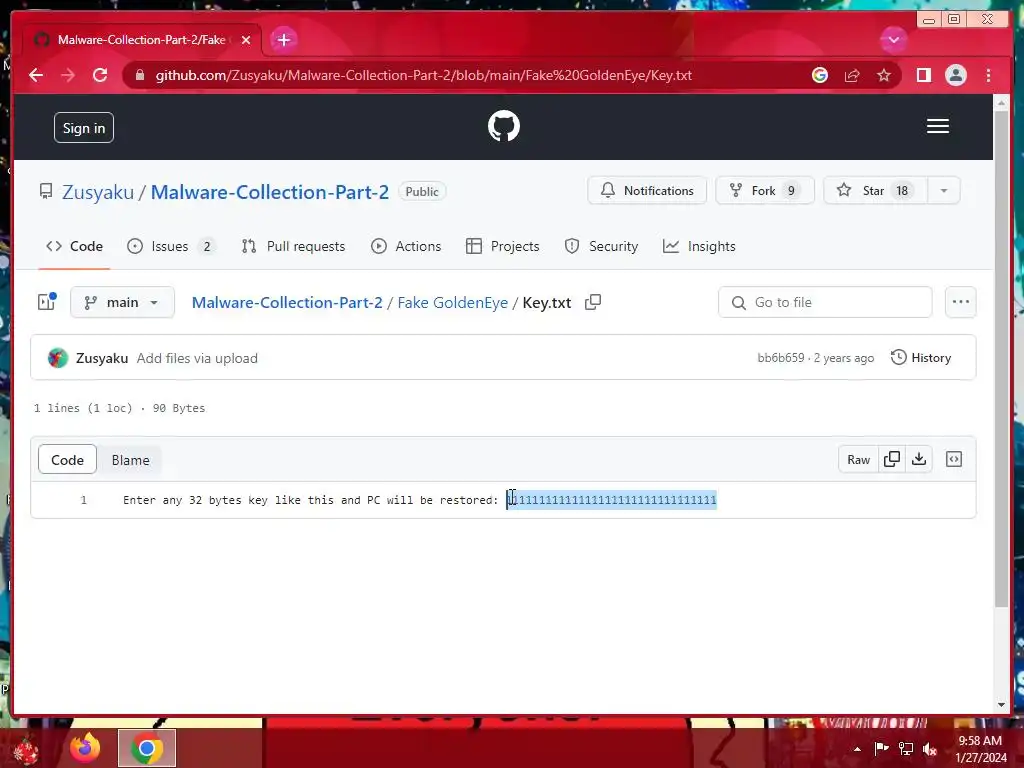Open Chrome profile avatar
This screenshot has height=768, width=1024.
[x=955, y=75]
